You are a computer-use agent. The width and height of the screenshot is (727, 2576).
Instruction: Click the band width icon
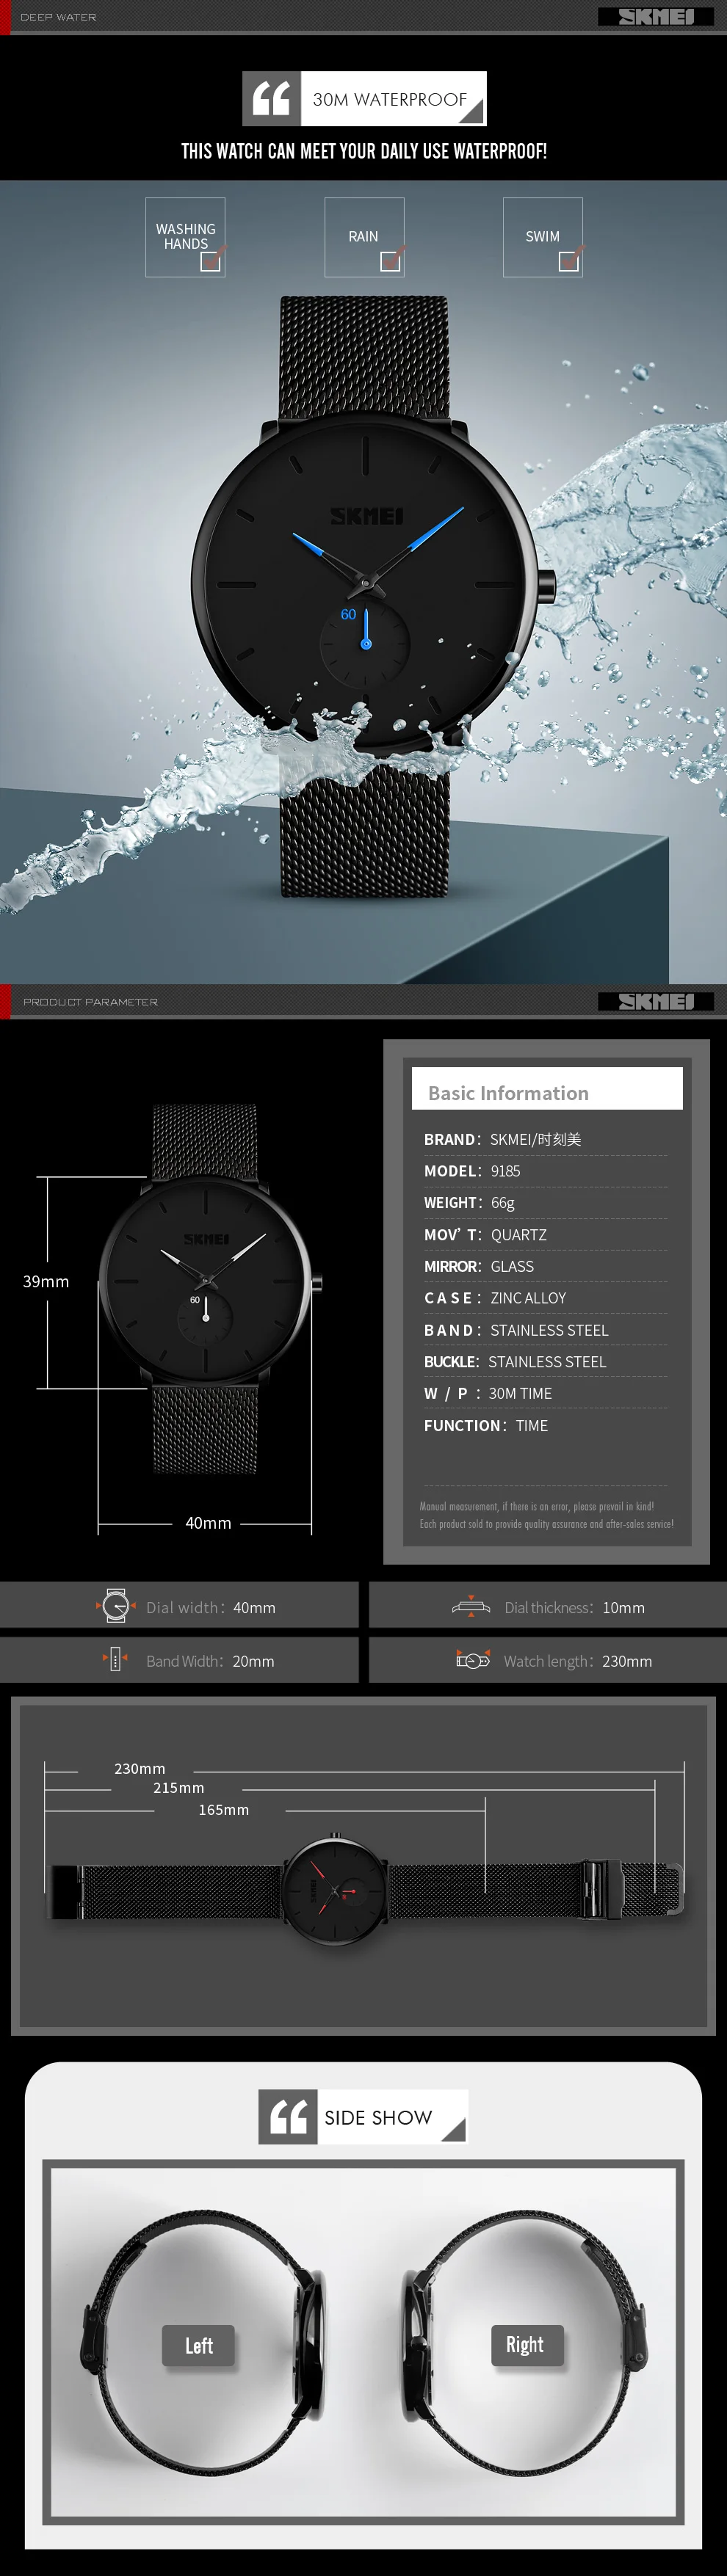coord(114,1660)
